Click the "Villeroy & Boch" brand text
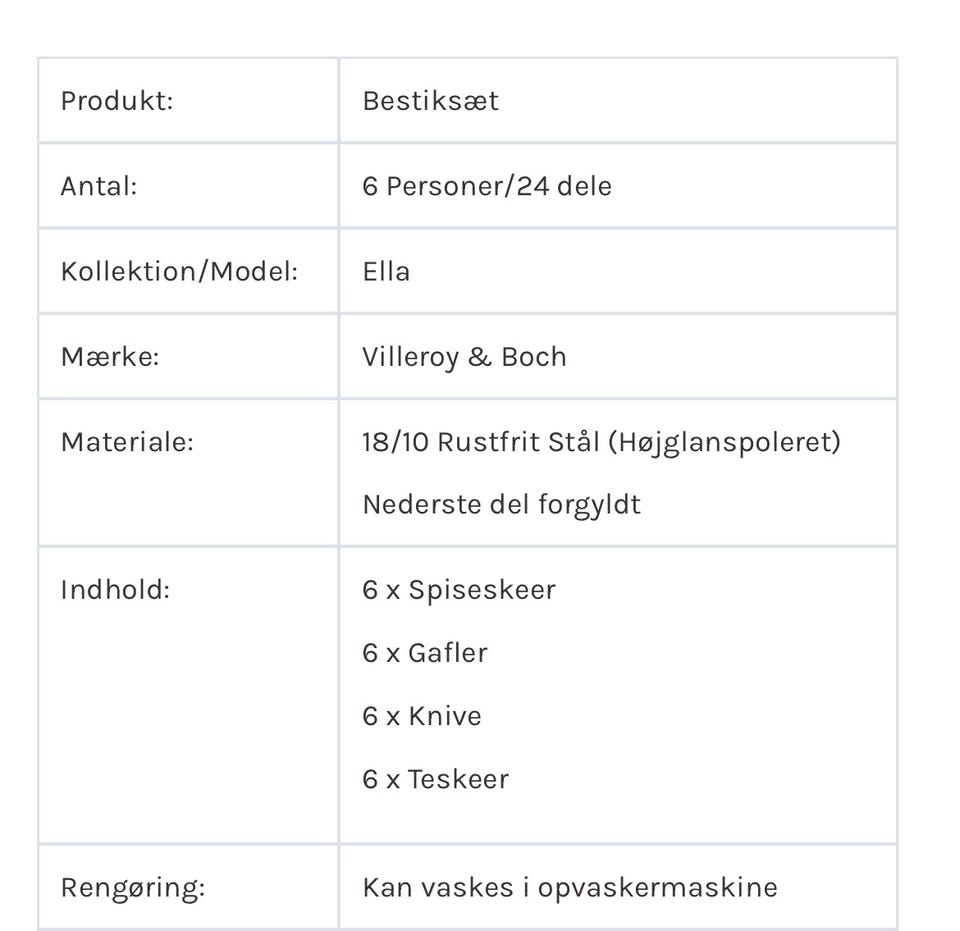The width and height of the screenshot is (960, 931). coord(464,357)
